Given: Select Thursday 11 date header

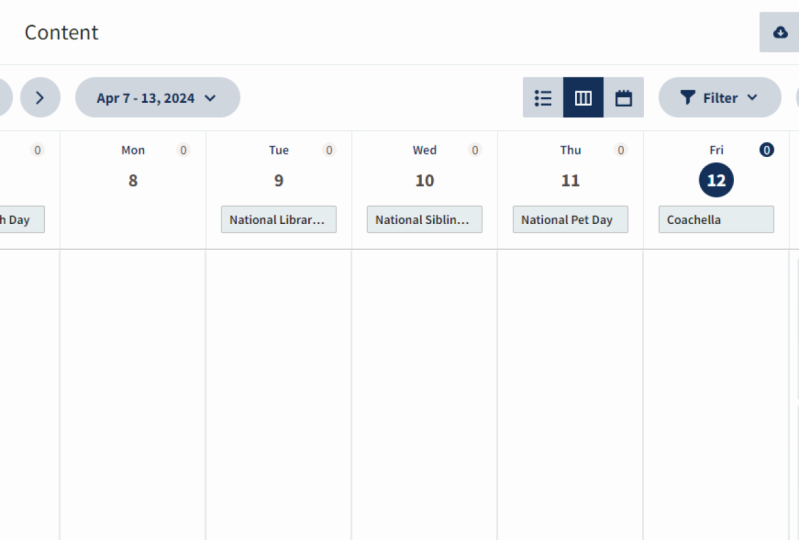Looking at the screenshot, I should 570,180.
